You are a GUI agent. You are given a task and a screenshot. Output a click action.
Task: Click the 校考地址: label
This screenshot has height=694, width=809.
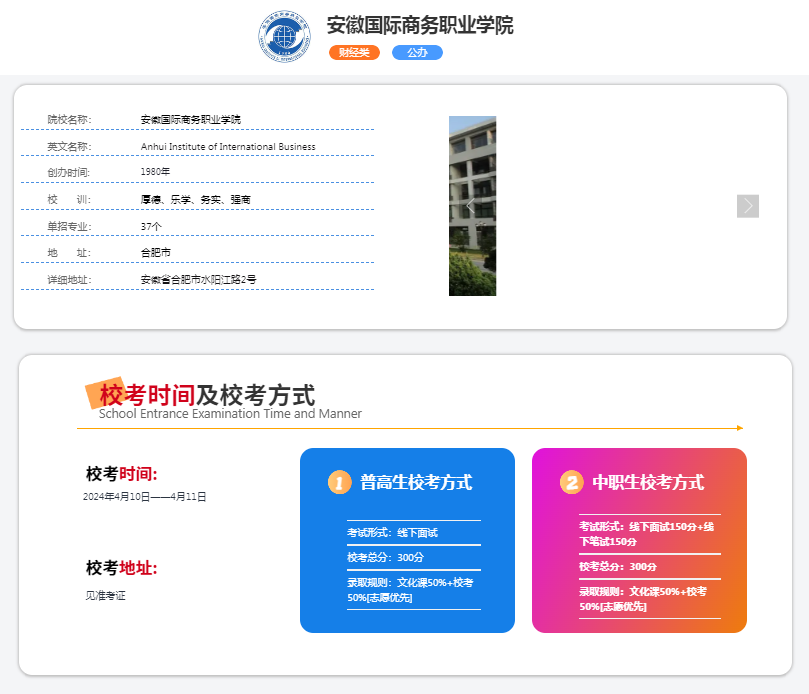[x=122, y=568]
